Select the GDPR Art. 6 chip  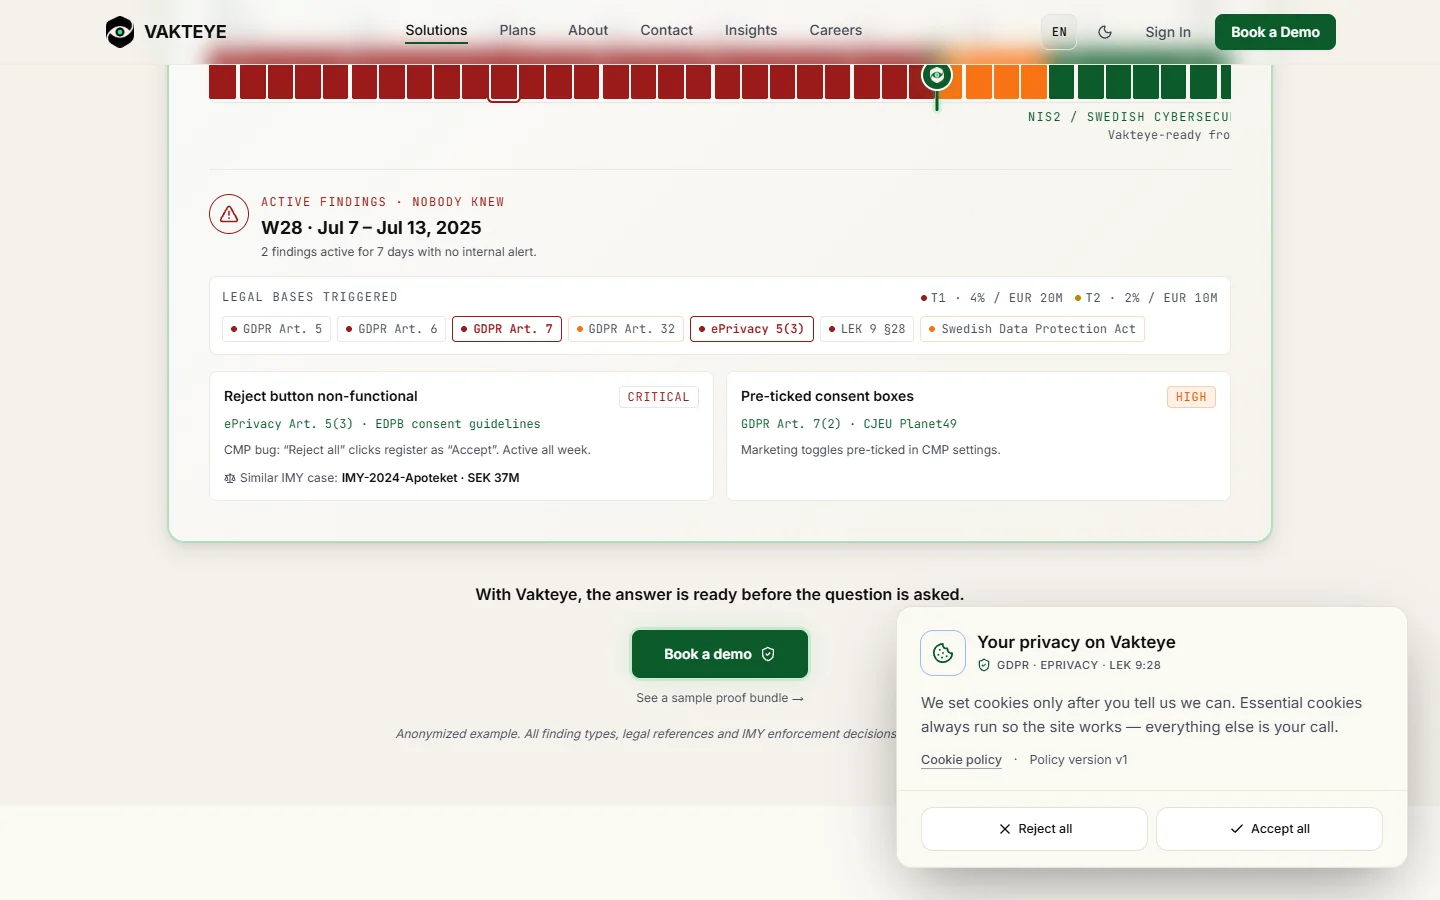click(391, 329)
